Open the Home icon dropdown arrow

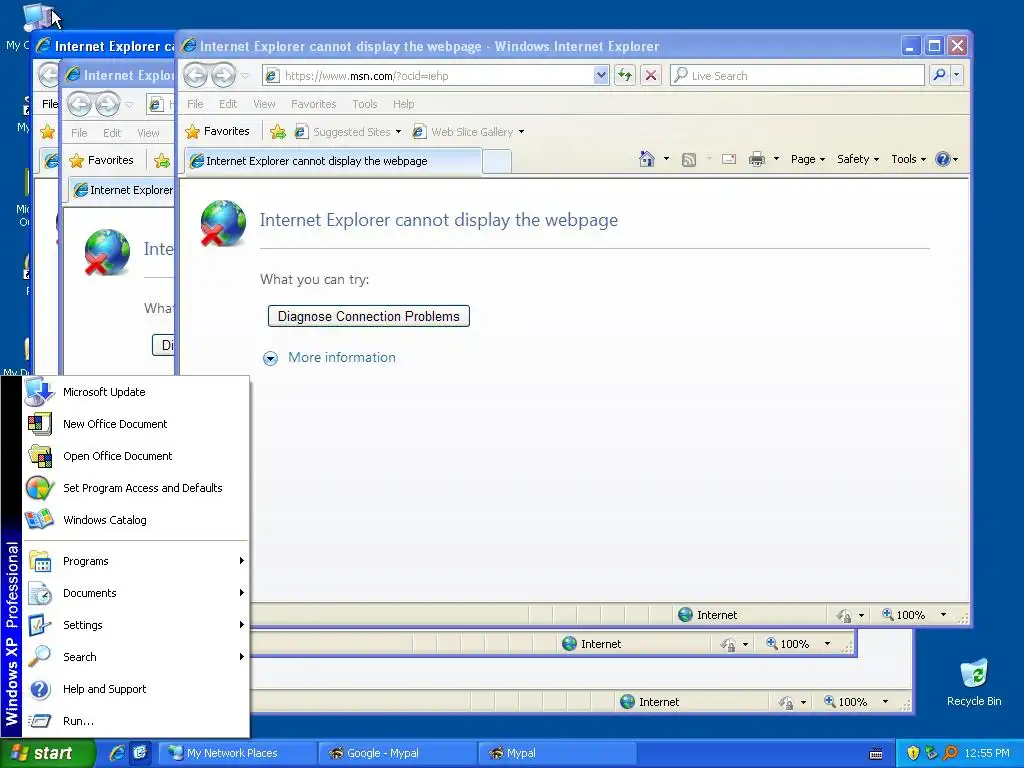coord(666,159)
